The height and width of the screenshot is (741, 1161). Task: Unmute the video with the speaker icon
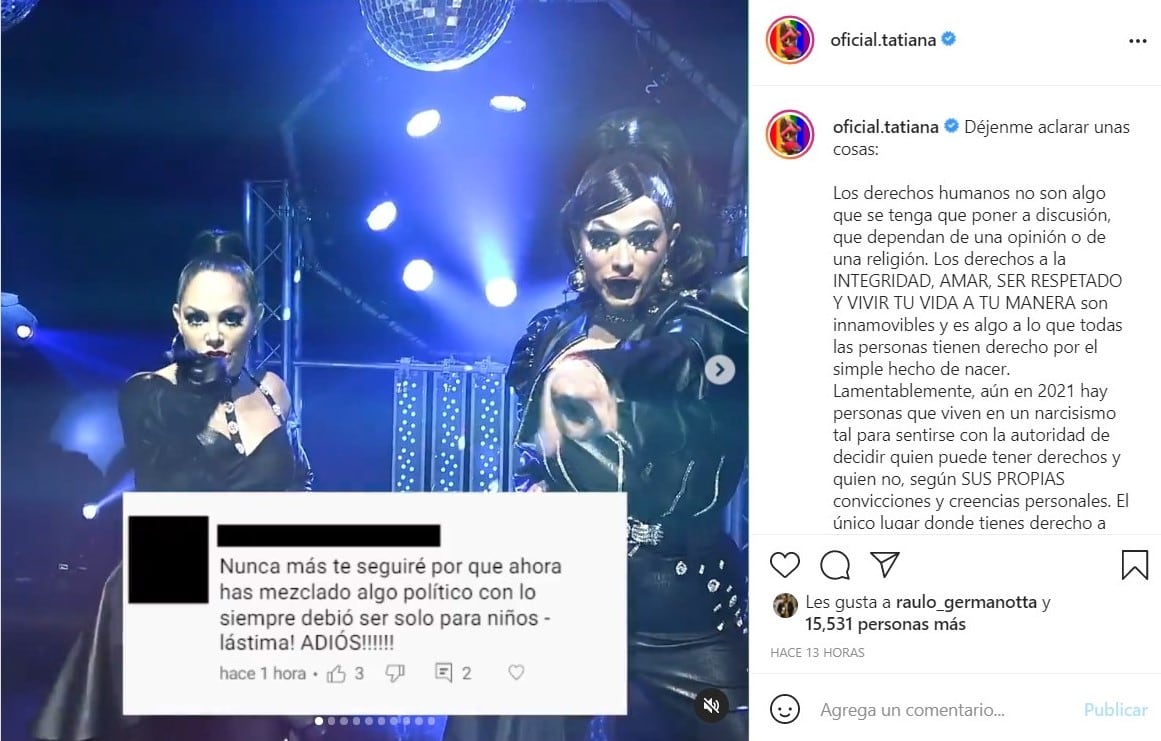click(711, 705)
